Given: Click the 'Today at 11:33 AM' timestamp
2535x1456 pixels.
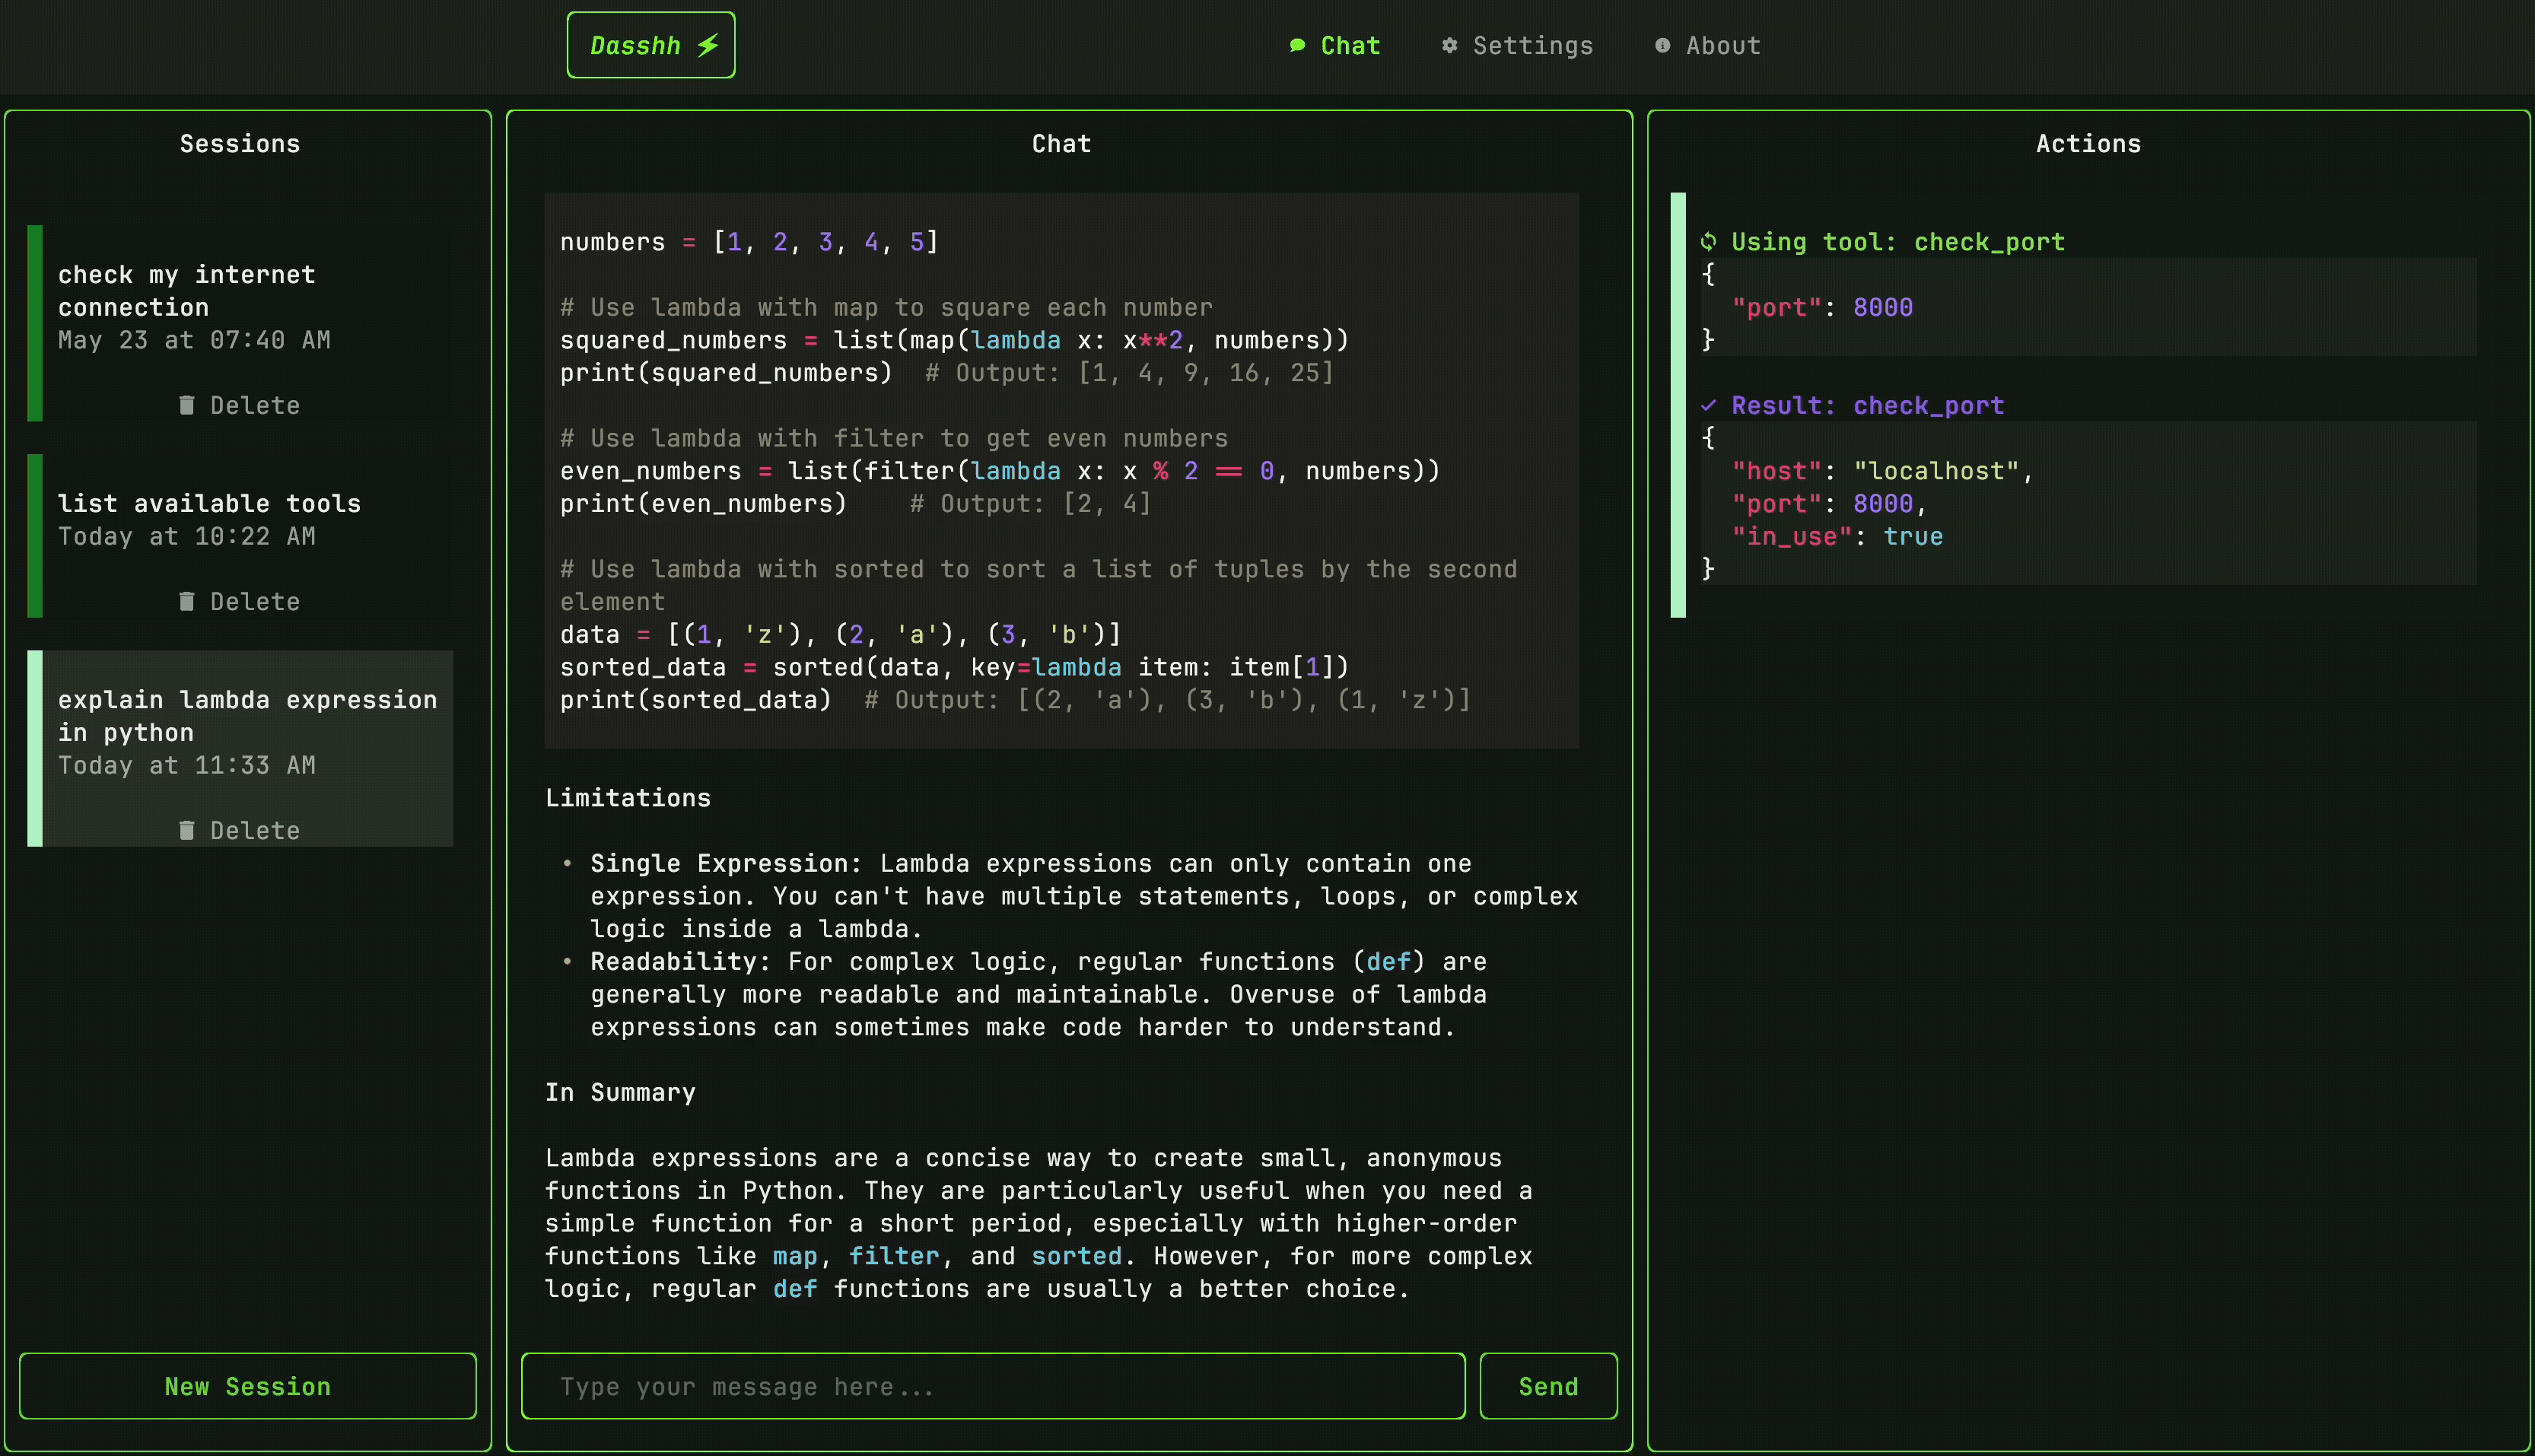Looking at the screenshot, I should (x=187, y=765).
